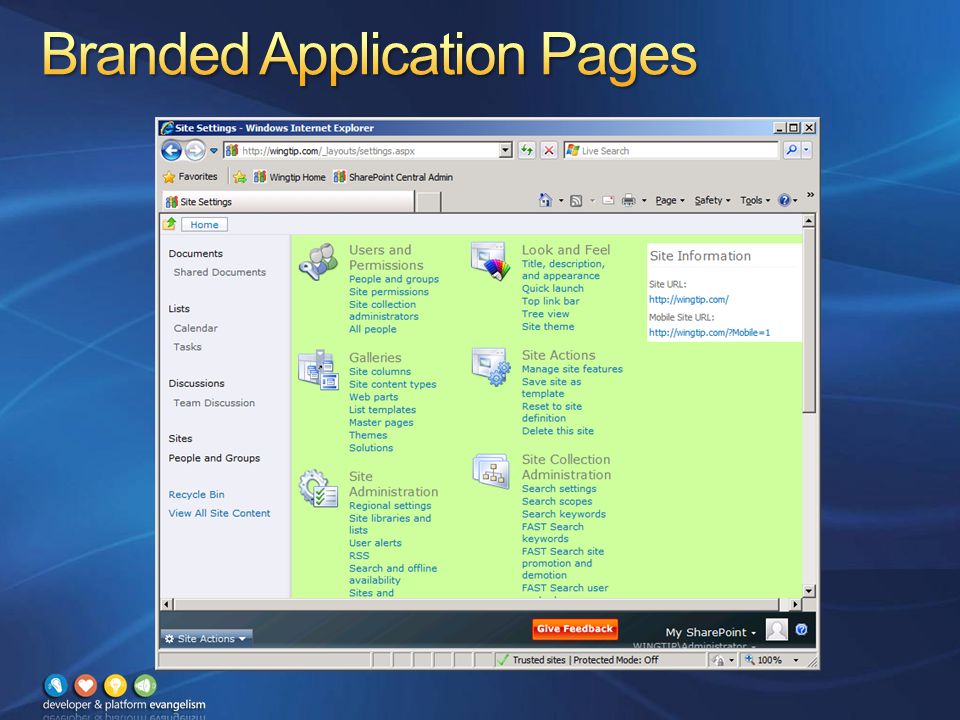Click Manage site features
Viewport: 960px width, 720px height.
(572, 369)
